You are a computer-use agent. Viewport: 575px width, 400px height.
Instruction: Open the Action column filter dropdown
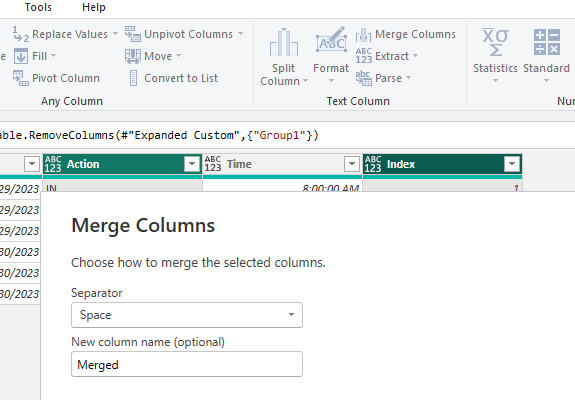[x=192, y=164]
